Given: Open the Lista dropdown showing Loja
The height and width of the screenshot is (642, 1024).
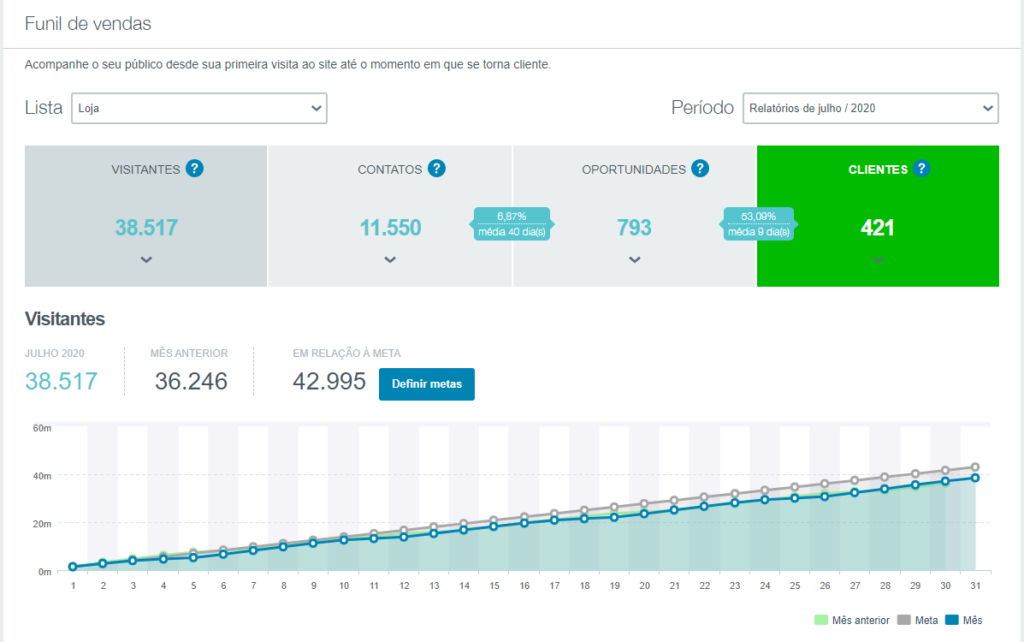Looking at the screenshot, I should 199,108.
